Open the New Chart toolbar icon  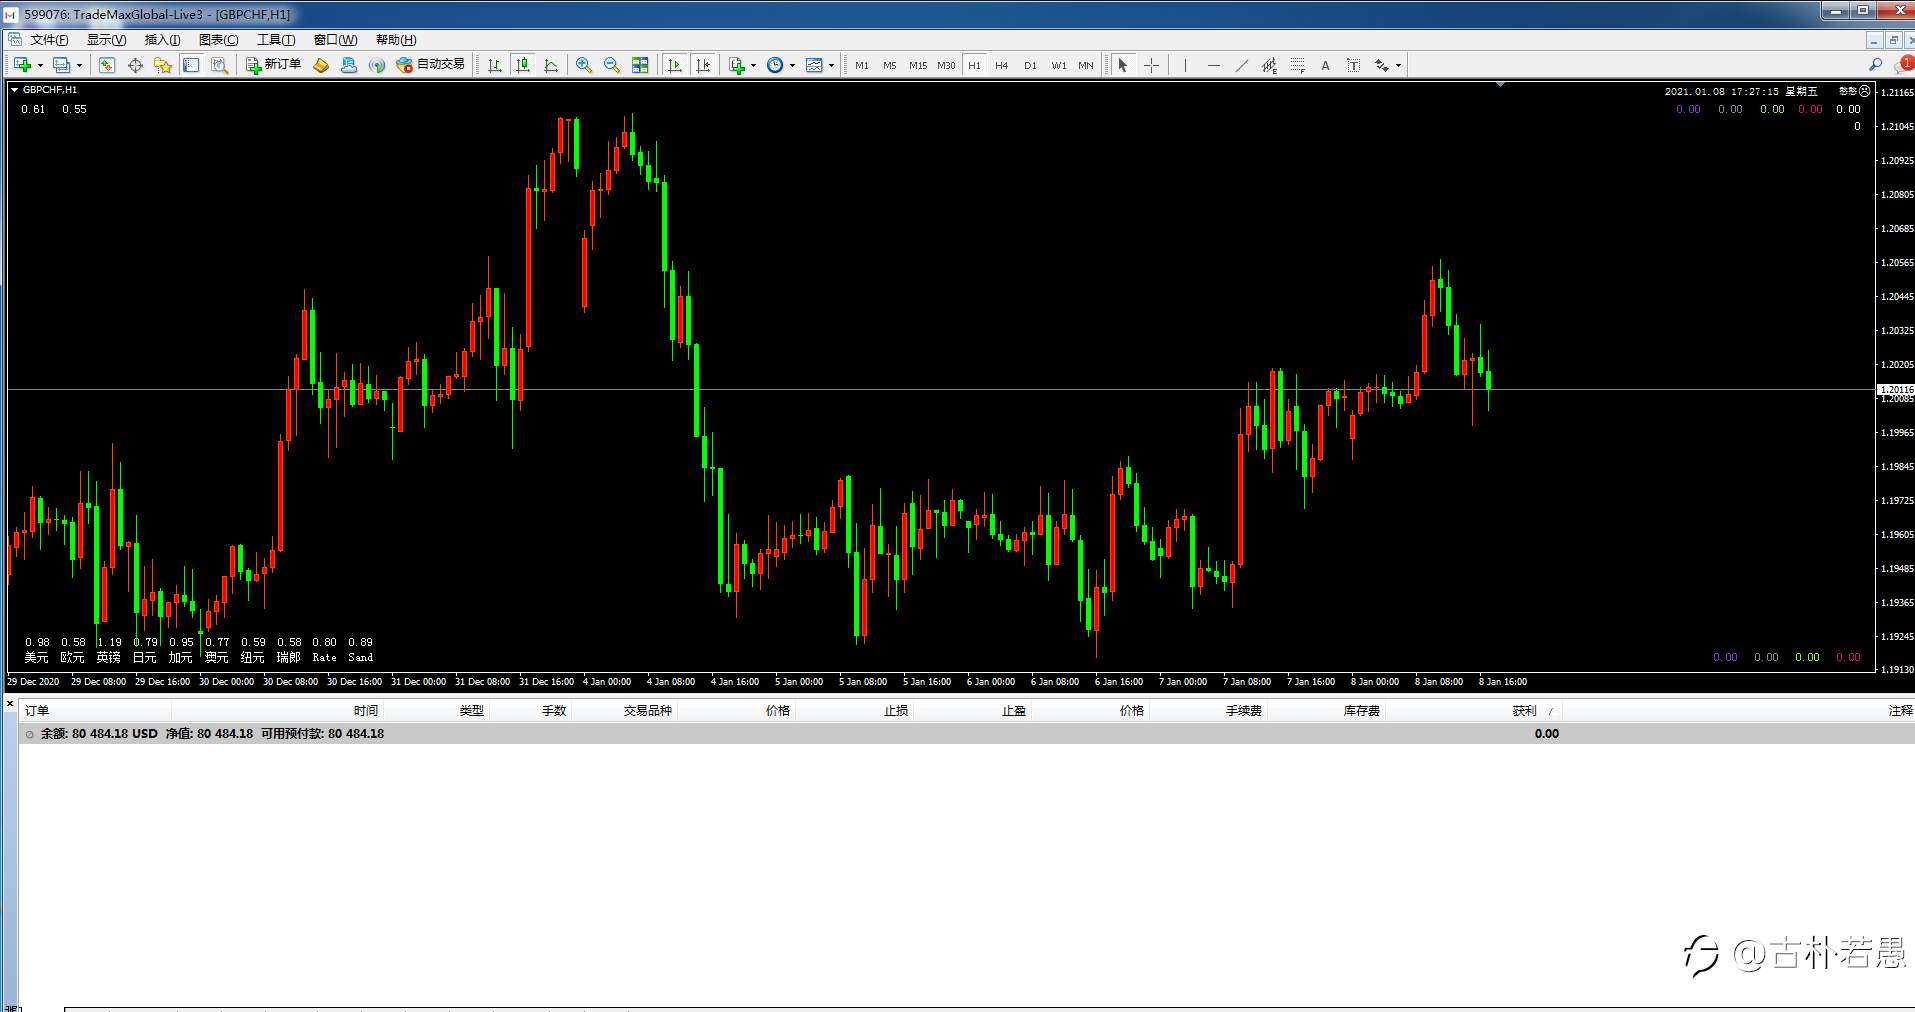tap(22, 65)
